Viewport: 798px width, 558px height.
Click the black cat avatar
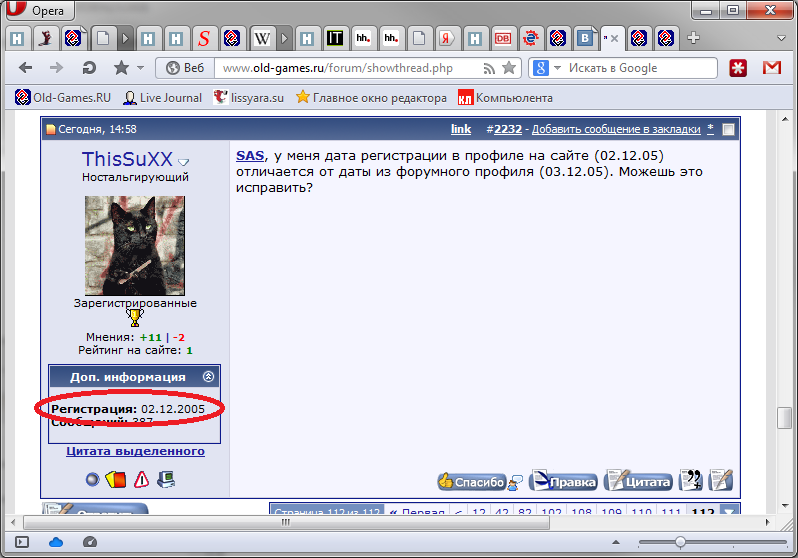[x=135, y=246]
